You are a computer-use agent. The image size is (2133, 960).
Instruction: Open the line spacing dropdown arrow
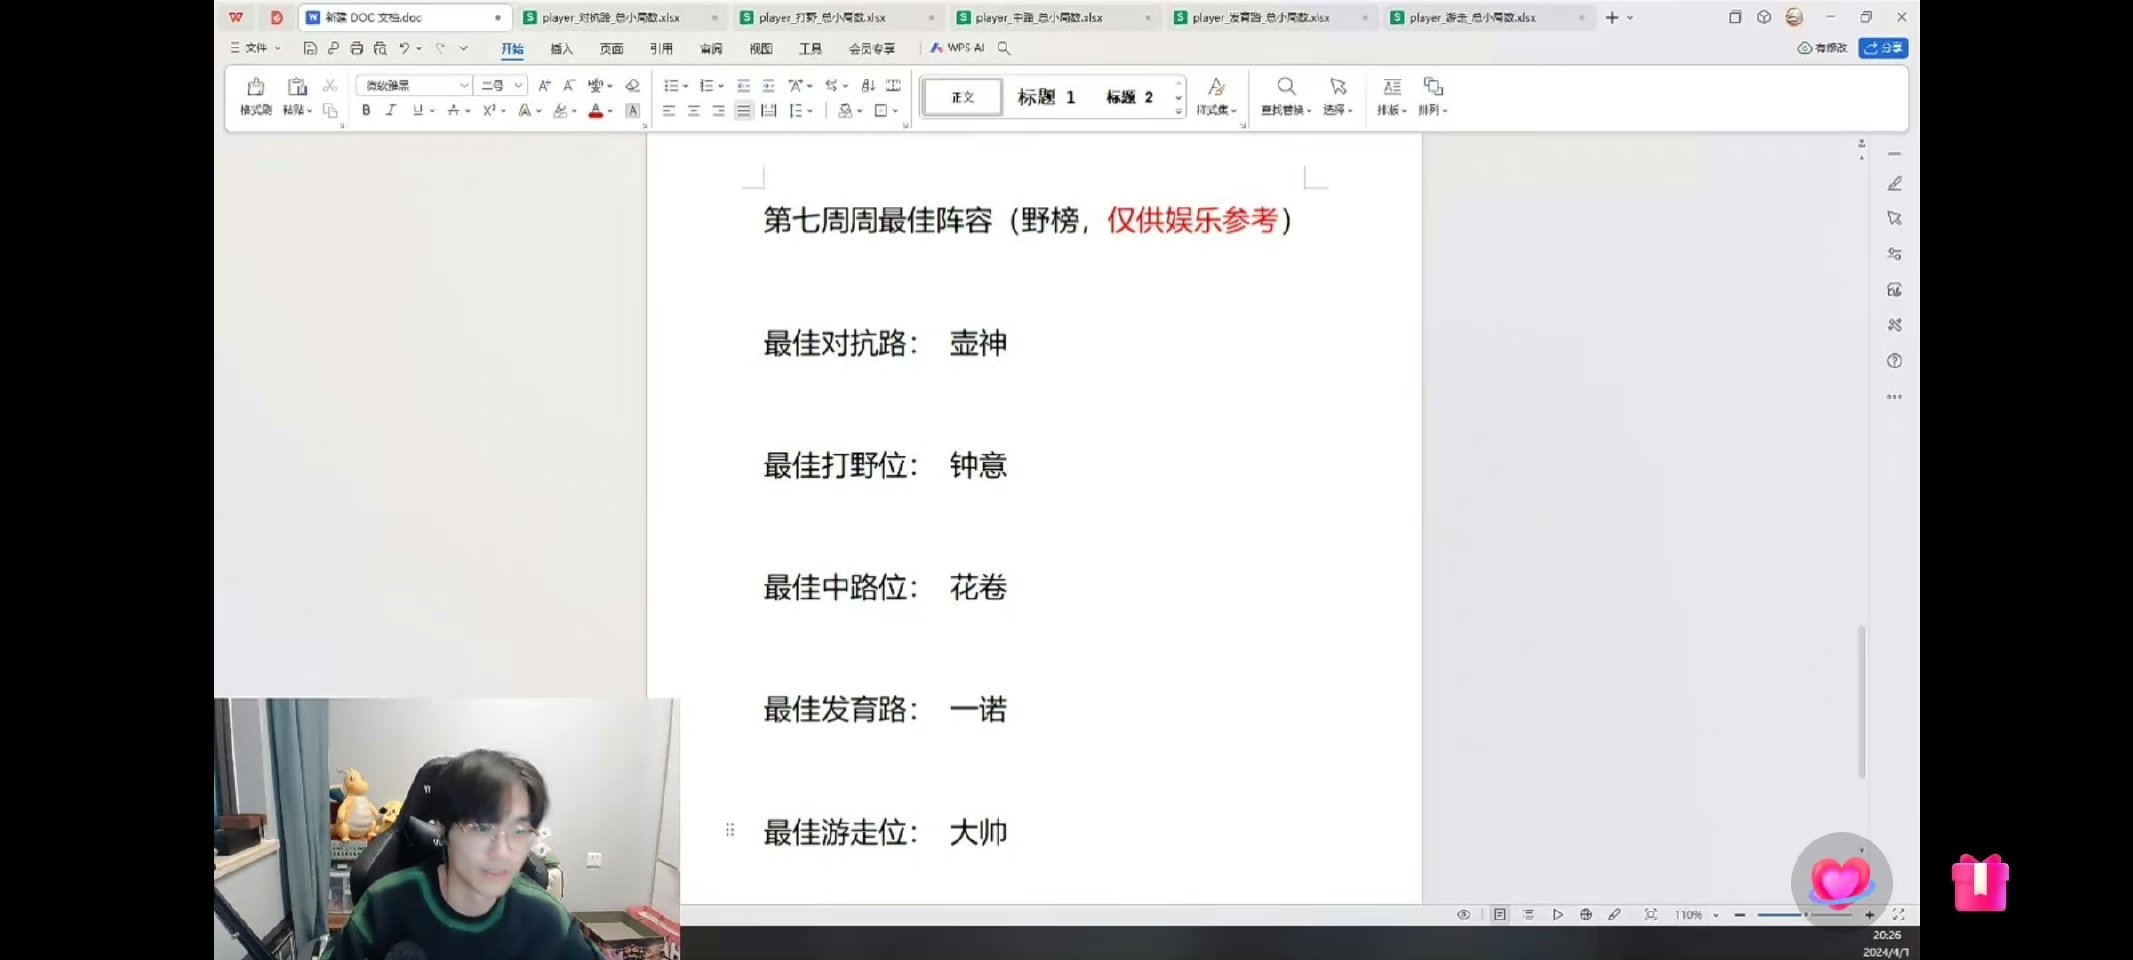point(810,111)
